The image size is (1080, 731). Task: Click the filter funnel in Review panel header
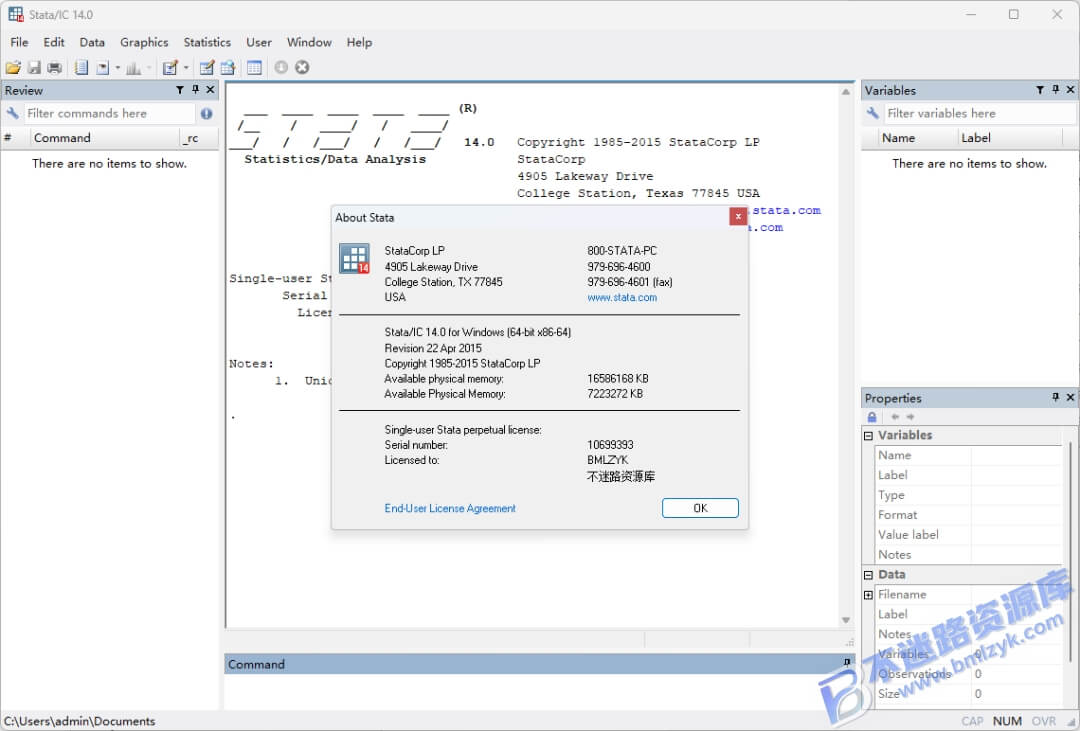coord(180,90)
